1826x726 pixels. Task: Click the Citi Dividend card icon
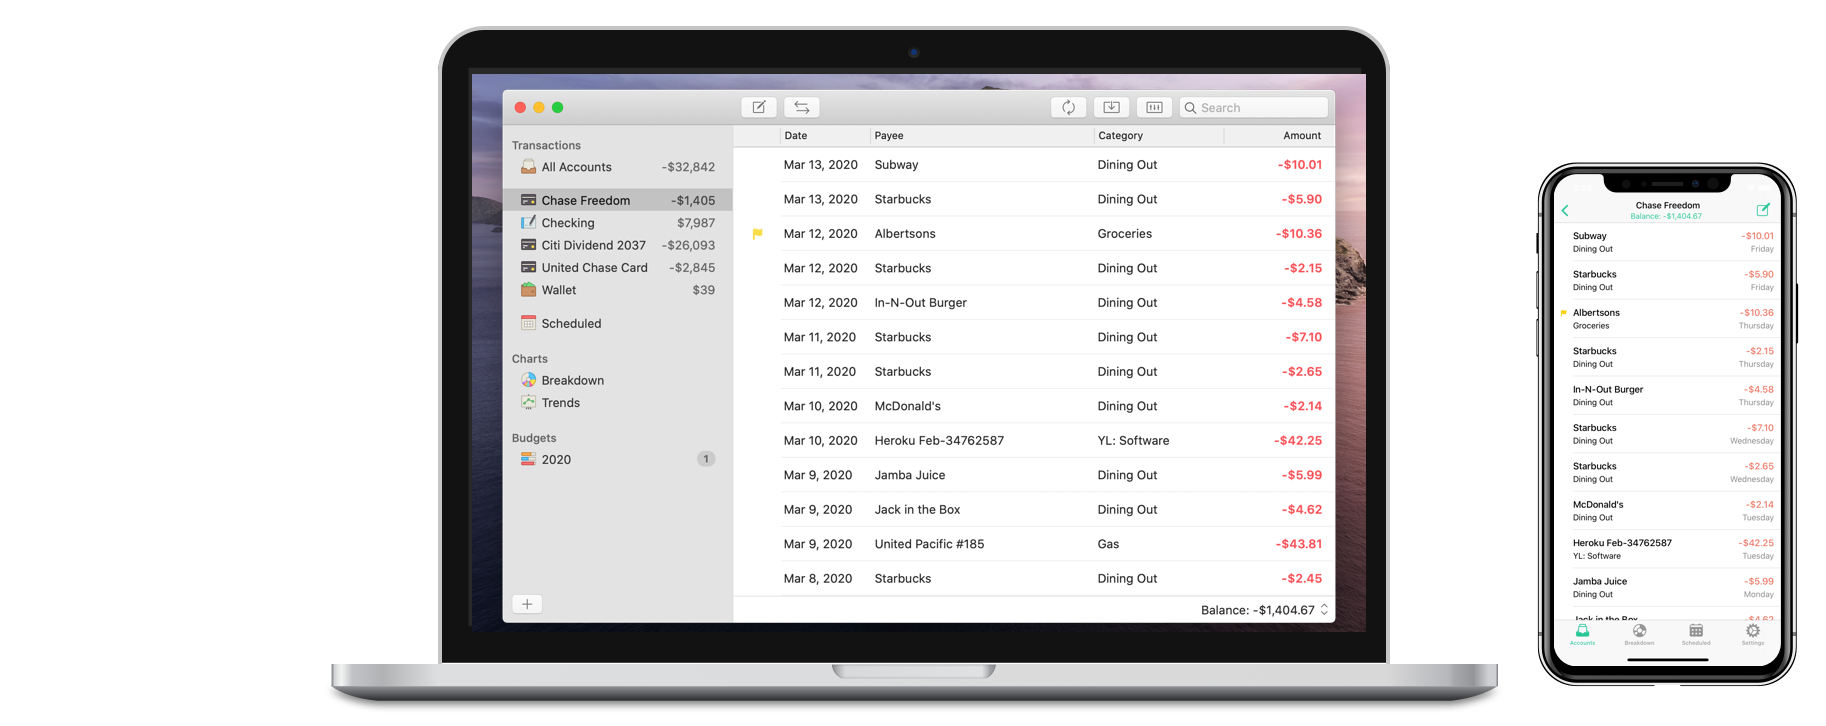click(528, 245)
